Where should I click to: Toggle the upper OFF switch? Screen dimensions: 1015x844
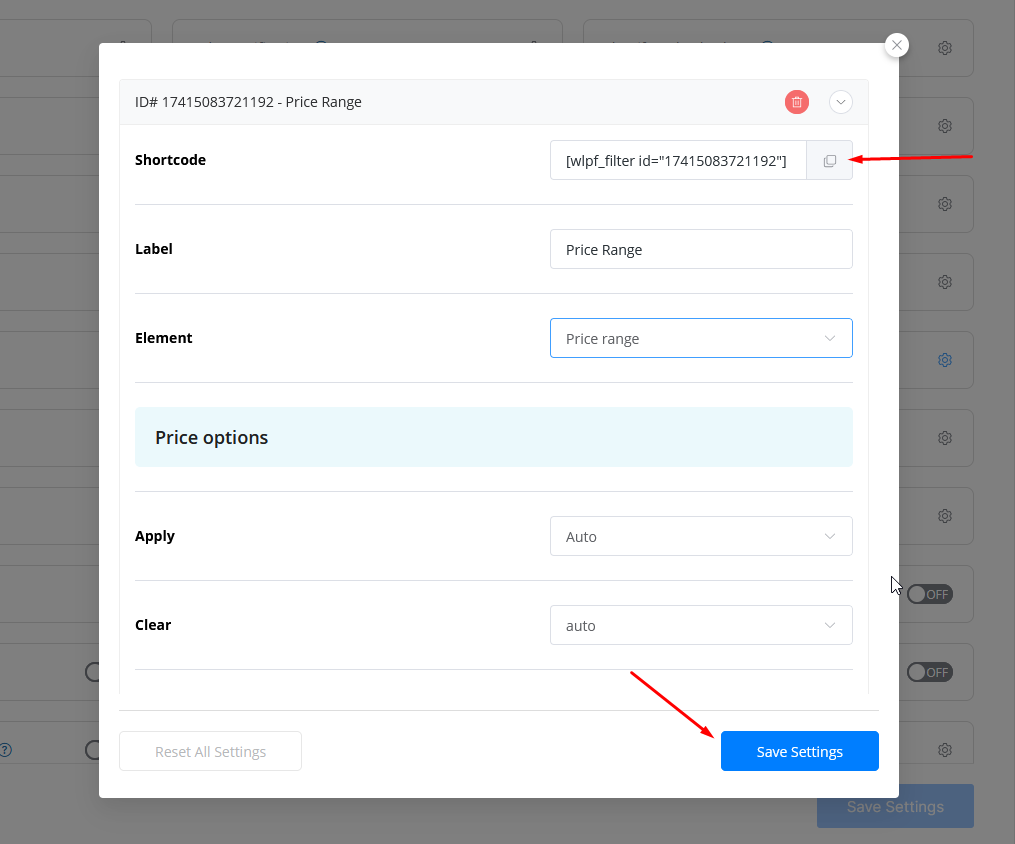tap(929, 594)
